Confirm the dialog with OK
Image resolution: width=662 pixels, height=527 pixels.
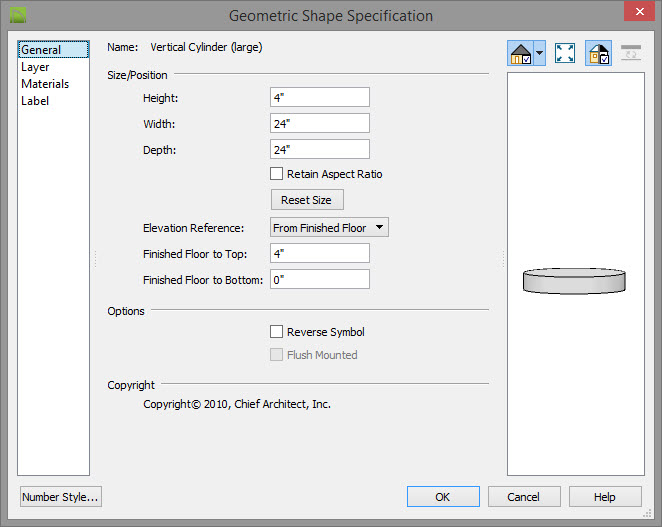pos(443,497)
